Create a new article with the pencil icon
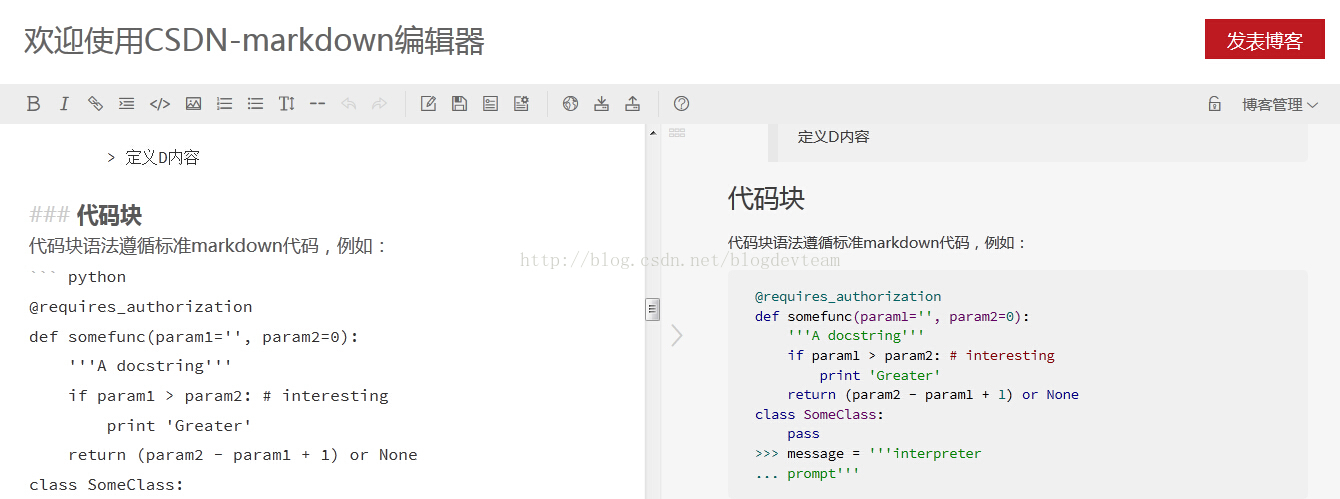 point(428,104)
